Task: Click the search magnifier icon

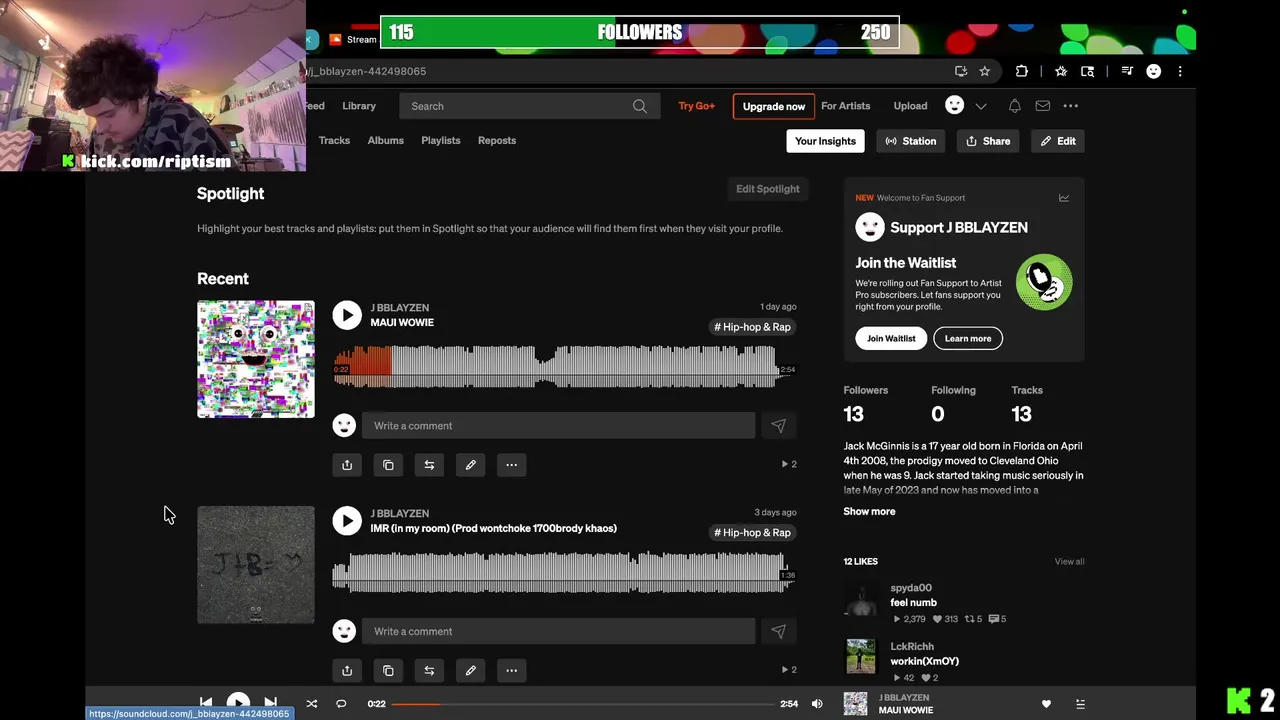Action: pos(639,106)
